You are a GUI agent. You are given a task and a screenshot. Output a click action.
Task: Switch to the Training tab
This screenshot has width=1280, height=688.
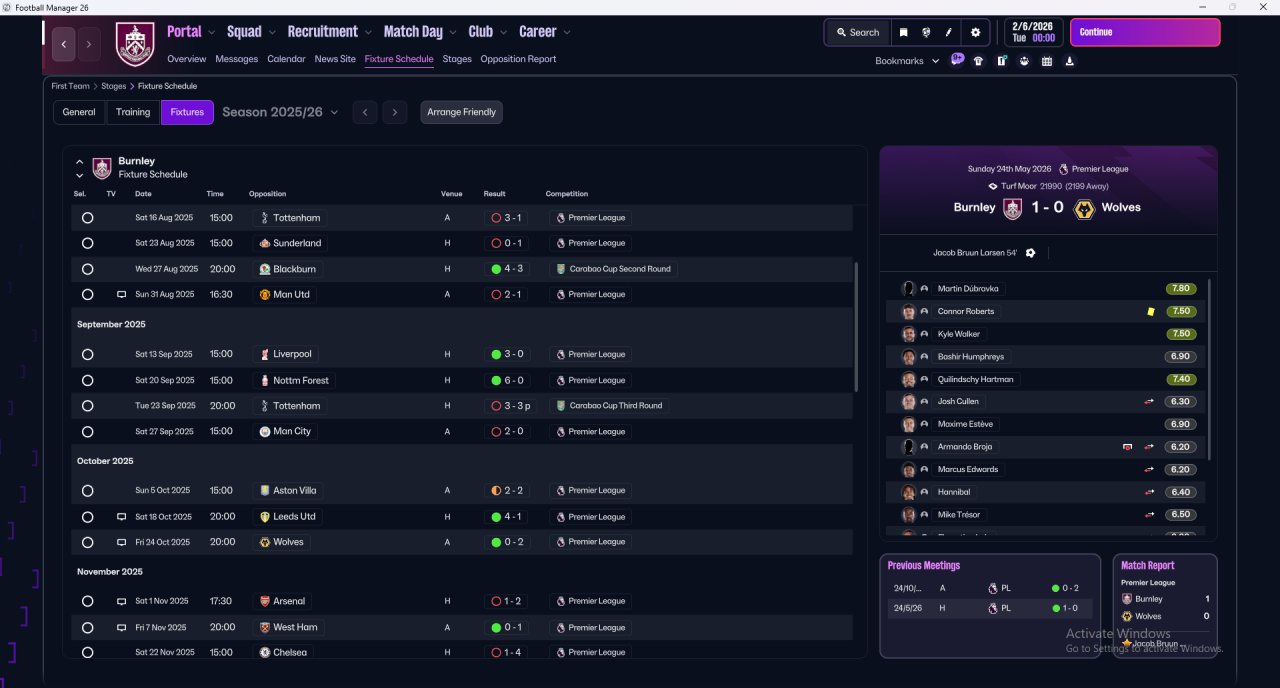coord(133,112)
